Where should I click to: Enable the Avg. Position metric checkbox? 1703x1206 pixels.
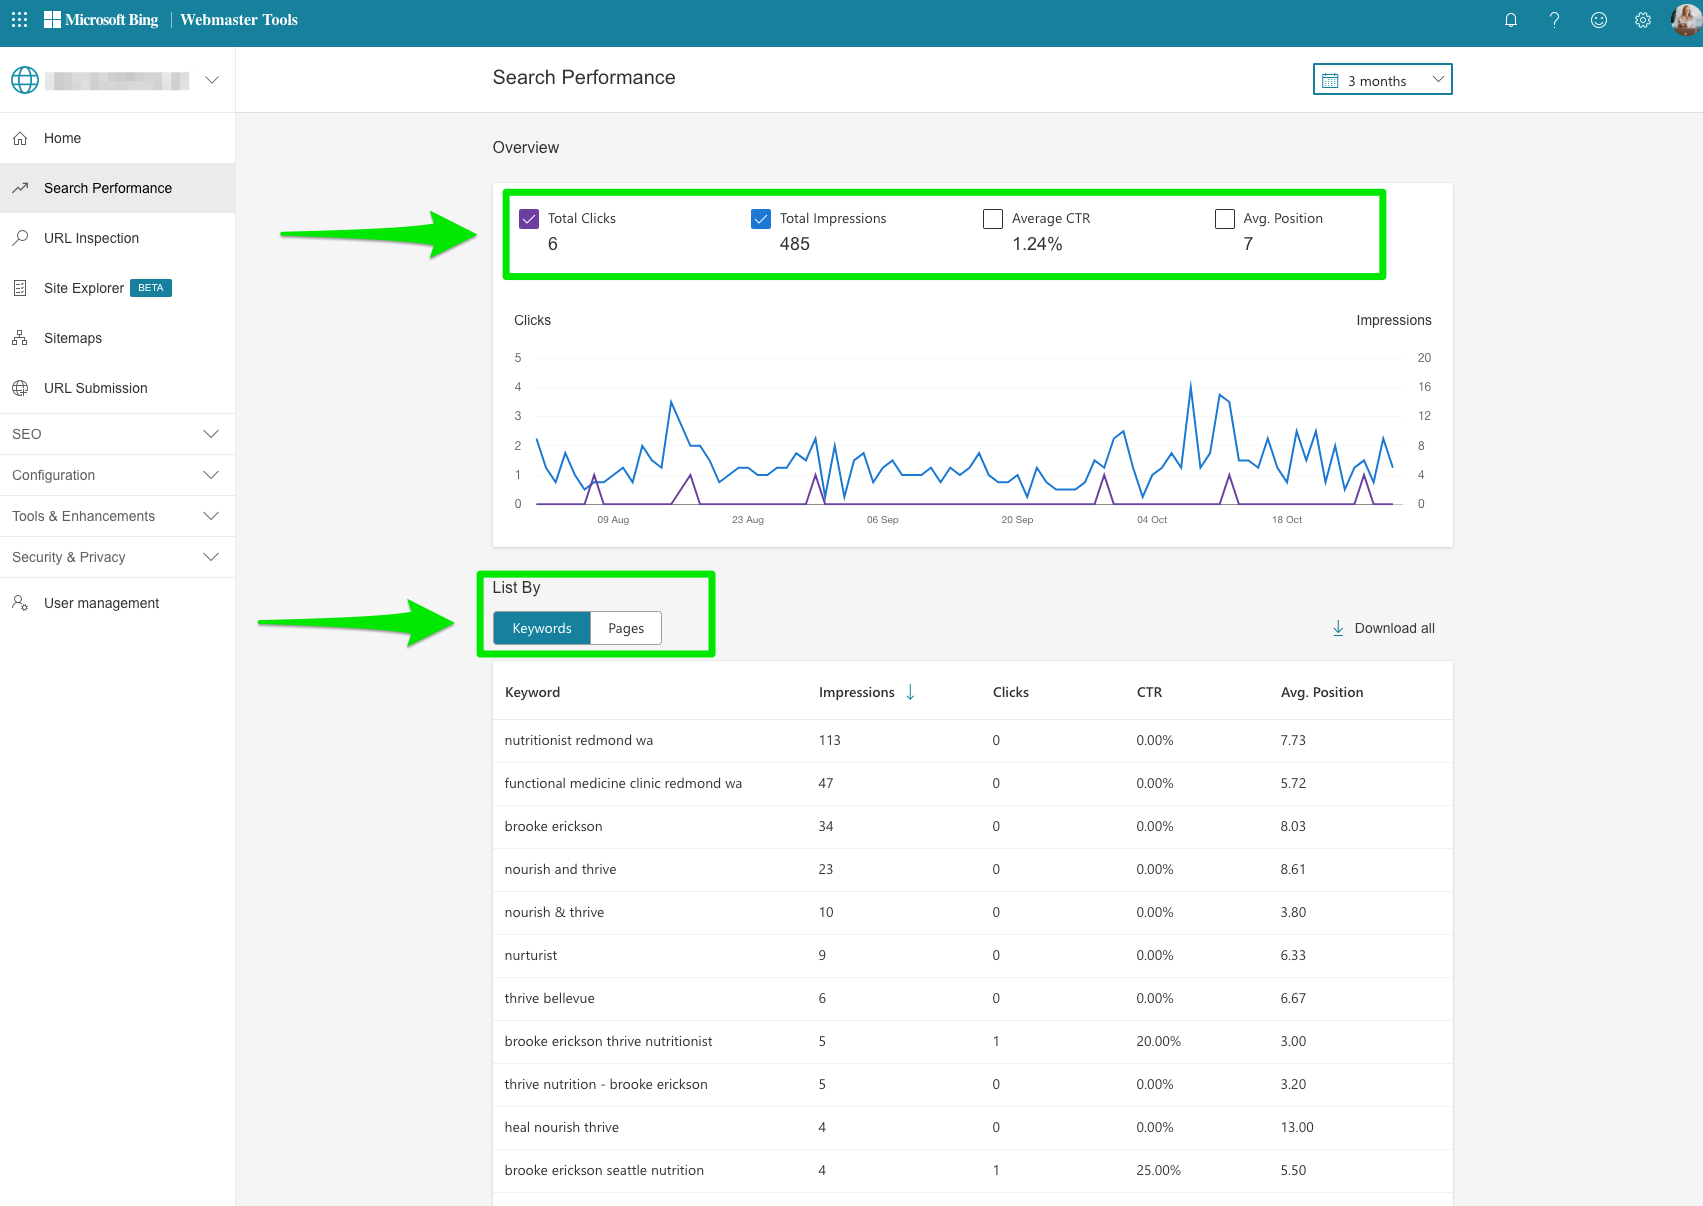point(1224,218)
